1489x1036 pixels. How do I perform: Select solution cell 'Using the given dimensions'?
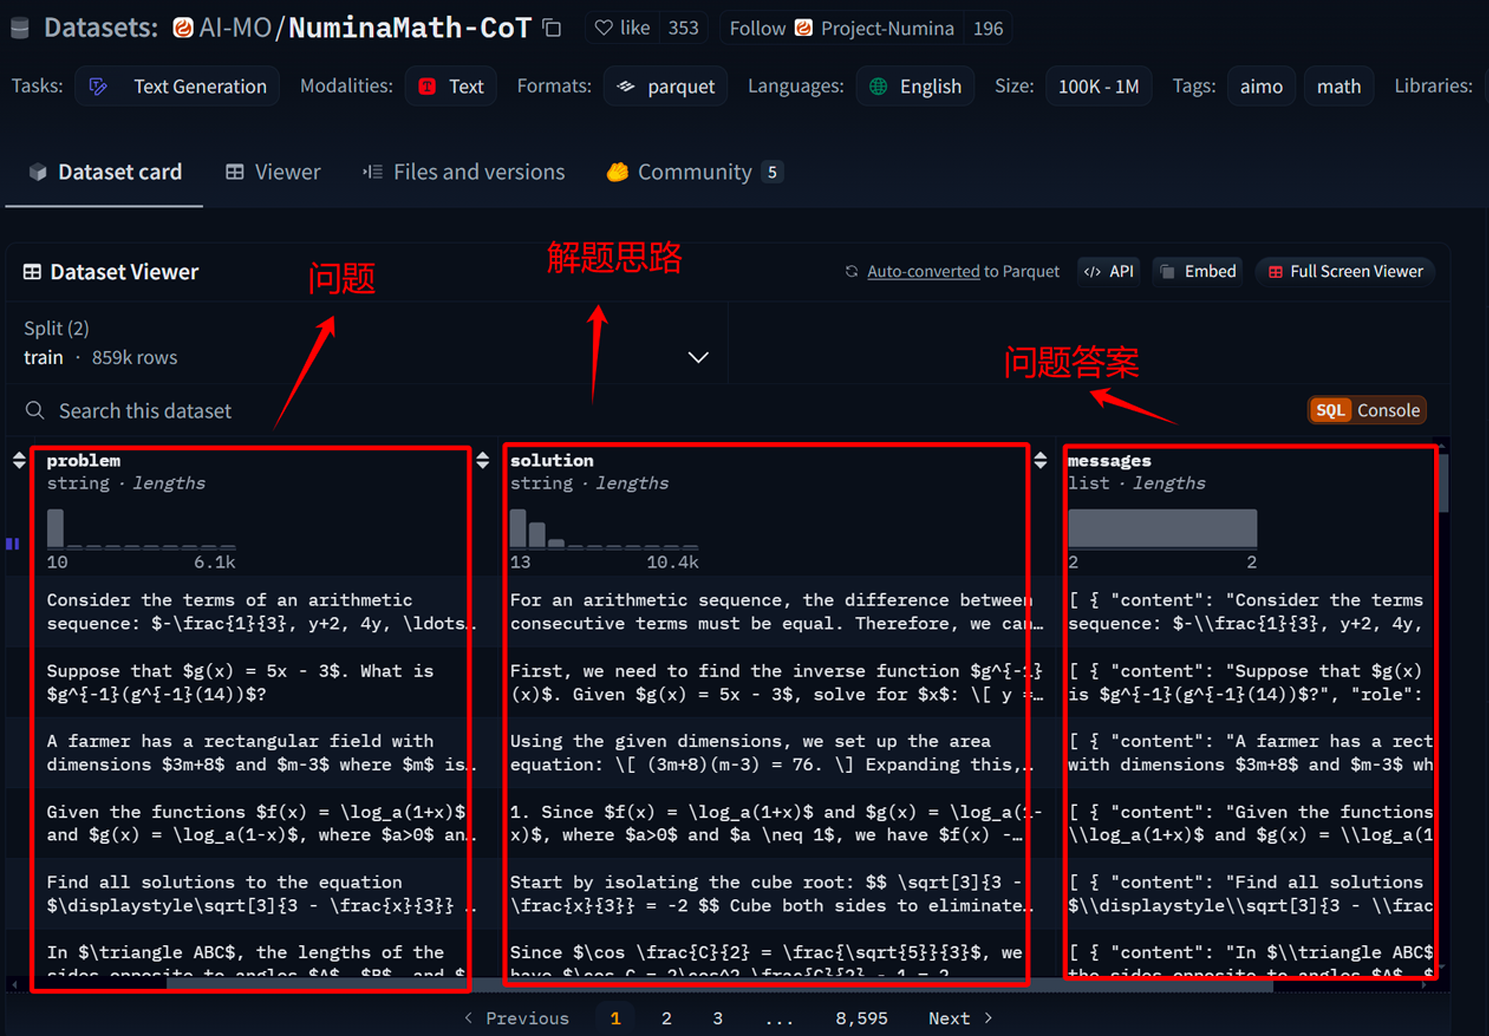(x=776, y=752)
